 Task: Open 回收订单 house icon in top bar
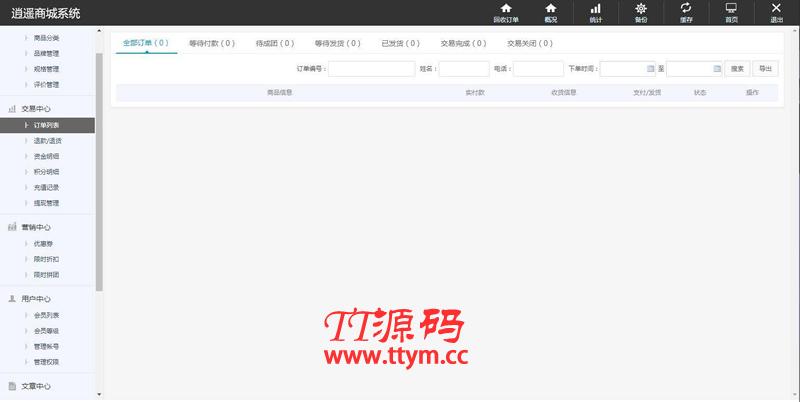[506, 8]
